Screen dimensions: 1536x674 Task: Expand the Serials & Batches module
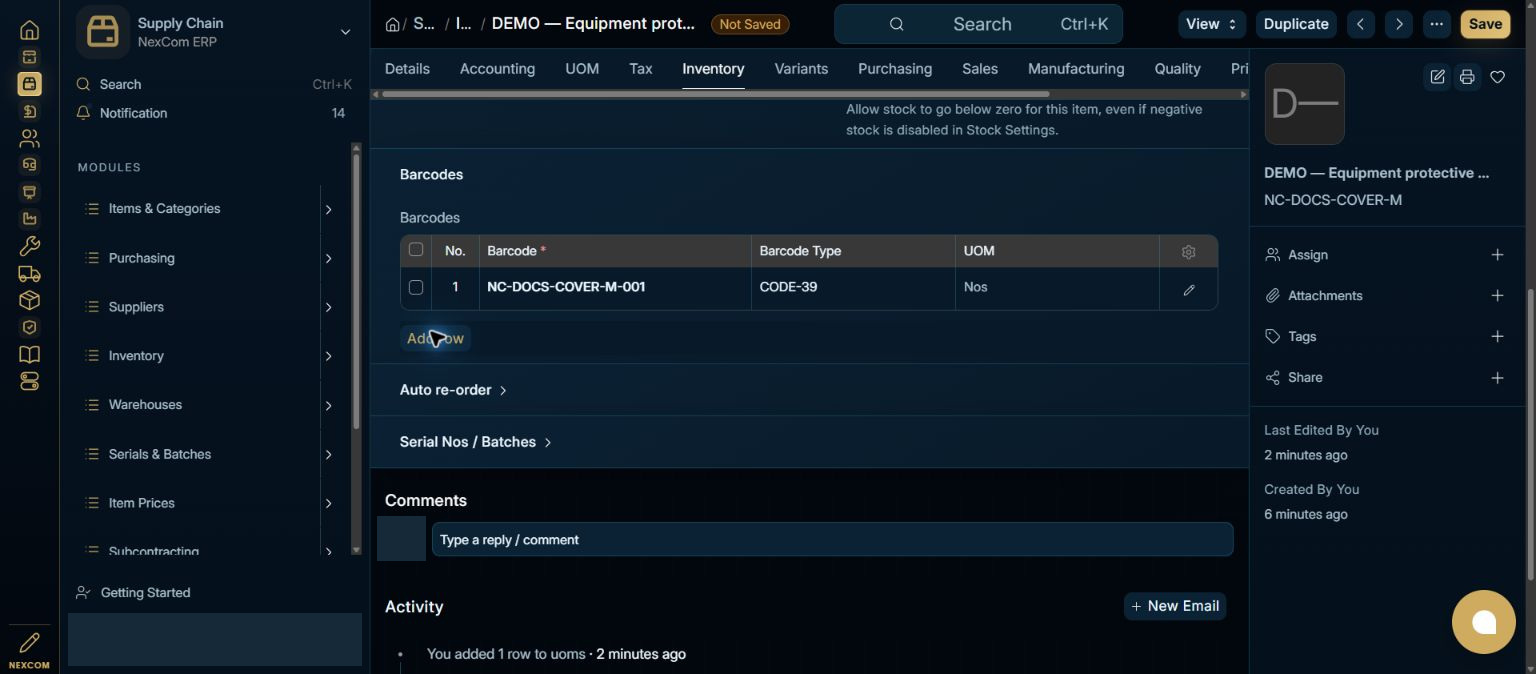(328, 455)
